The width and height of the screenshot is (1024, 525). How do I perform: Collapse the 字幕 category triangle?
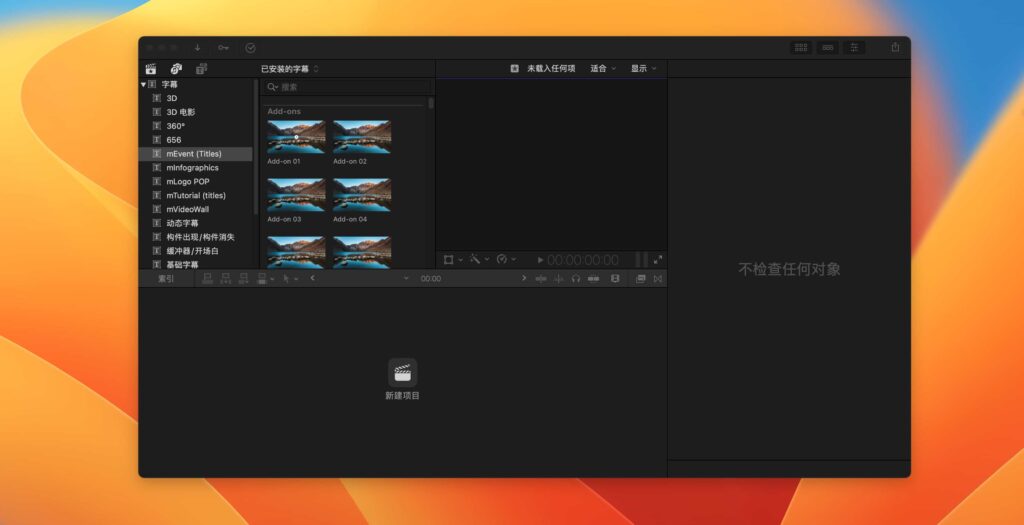click(x=143, y=84)
